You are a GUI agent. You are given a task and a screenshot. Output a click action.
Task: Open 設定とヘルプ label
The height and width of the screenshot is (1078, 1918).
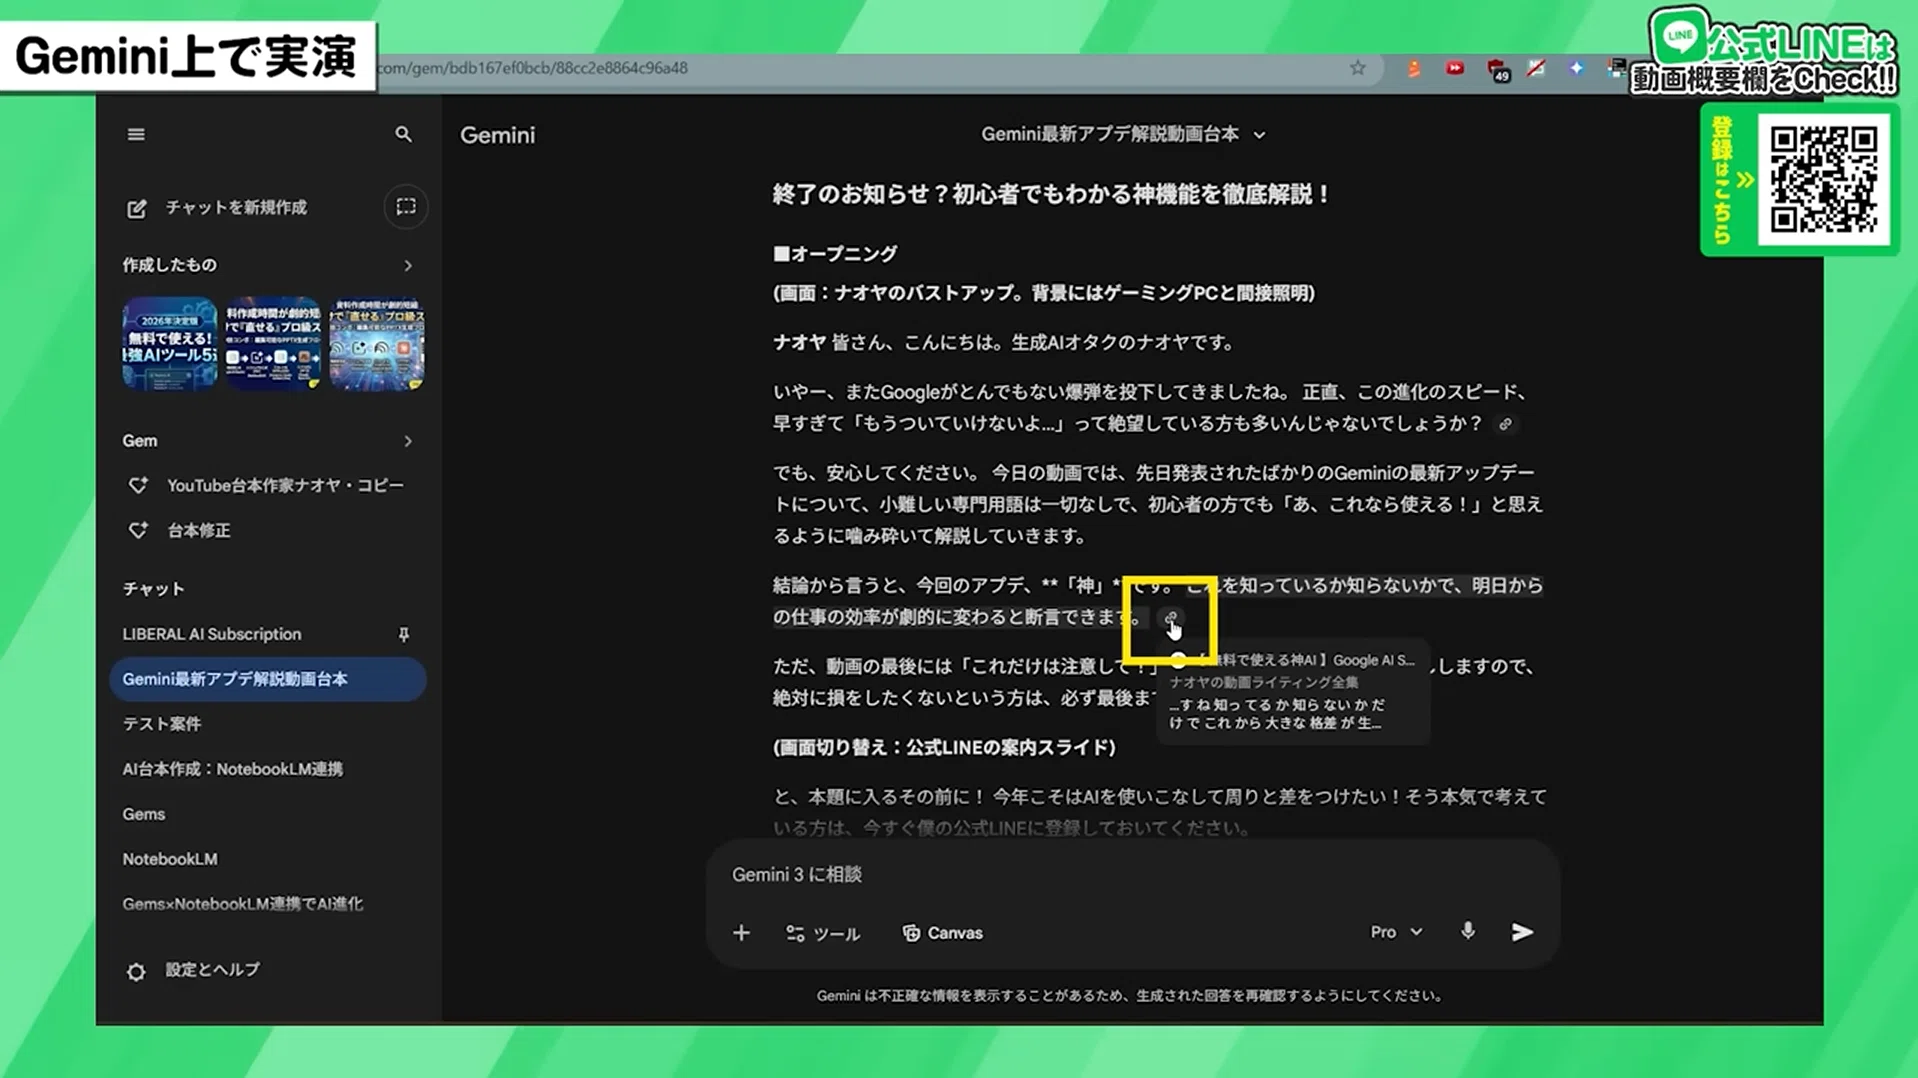pyautogui.click(x=212, y=970)
